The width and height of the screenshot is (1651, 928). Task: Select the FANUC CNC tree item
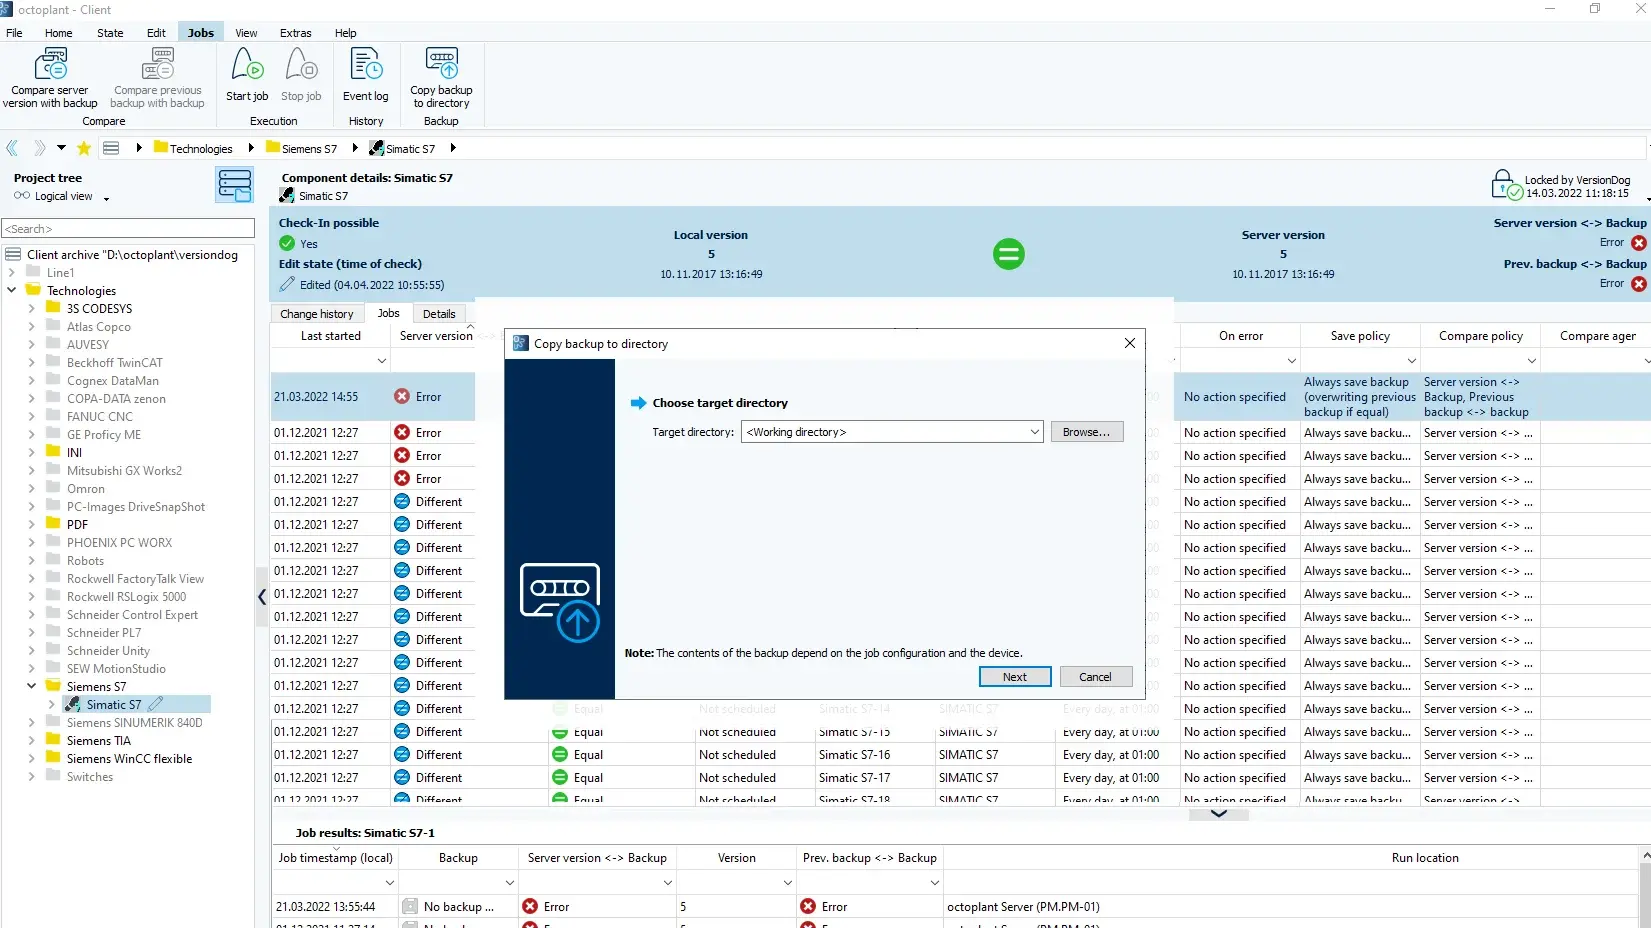click(99, 417)
